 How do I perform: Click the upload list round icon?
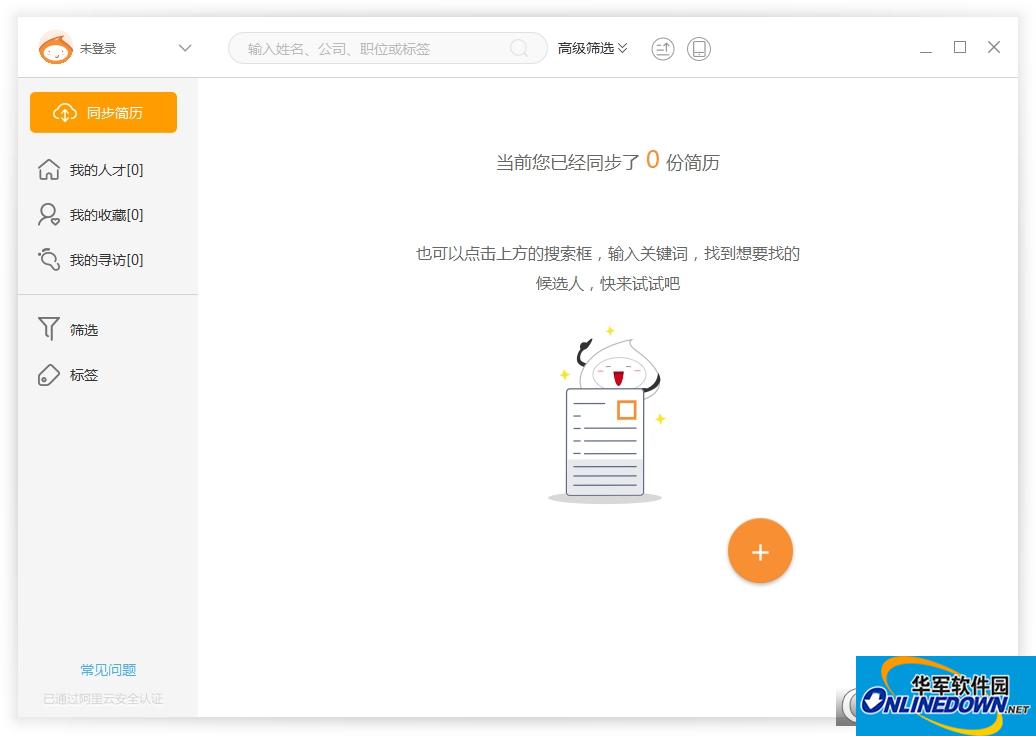point(663,49)
